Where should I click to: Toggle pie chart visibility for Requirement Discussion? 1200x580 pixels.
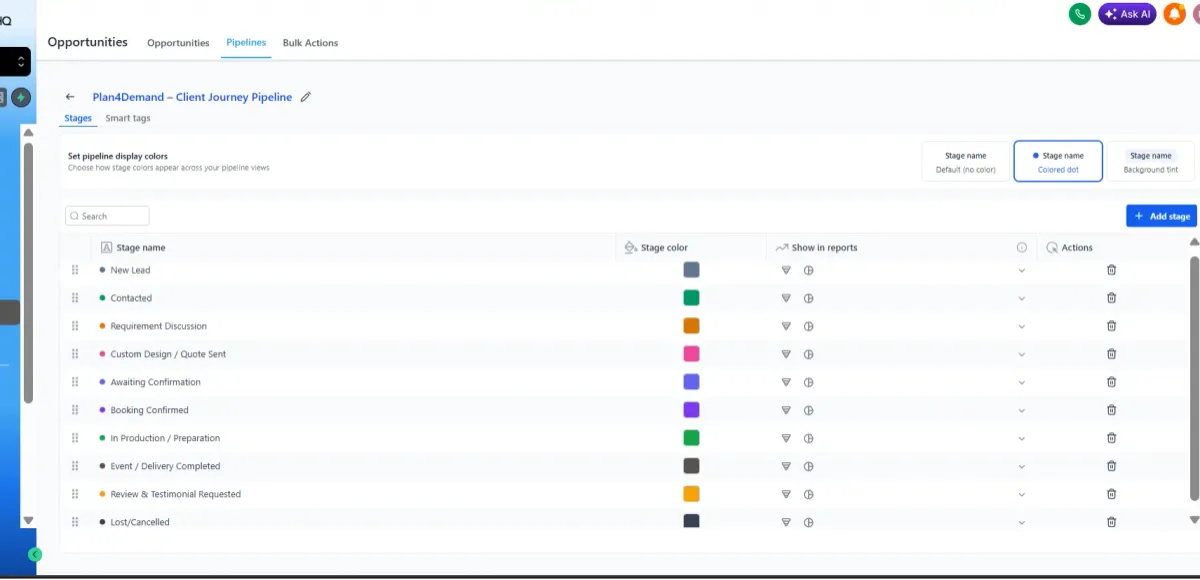(x=809, y=326)
